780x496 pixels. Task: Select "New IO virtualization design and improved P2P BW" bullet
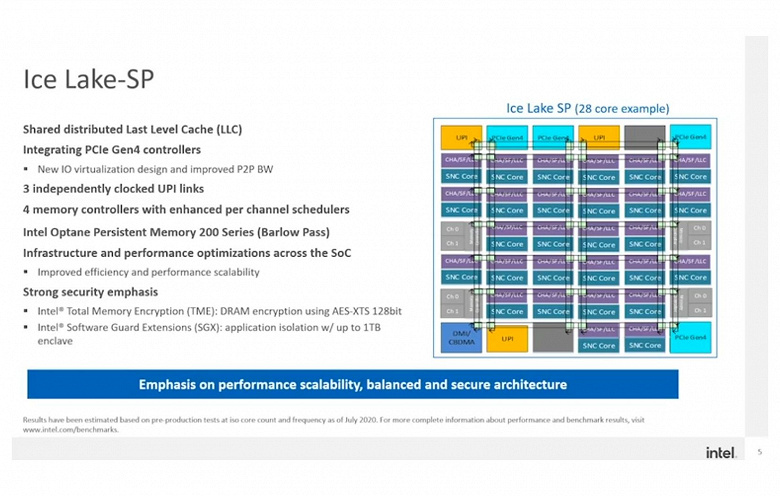click(x=155, y=169)
